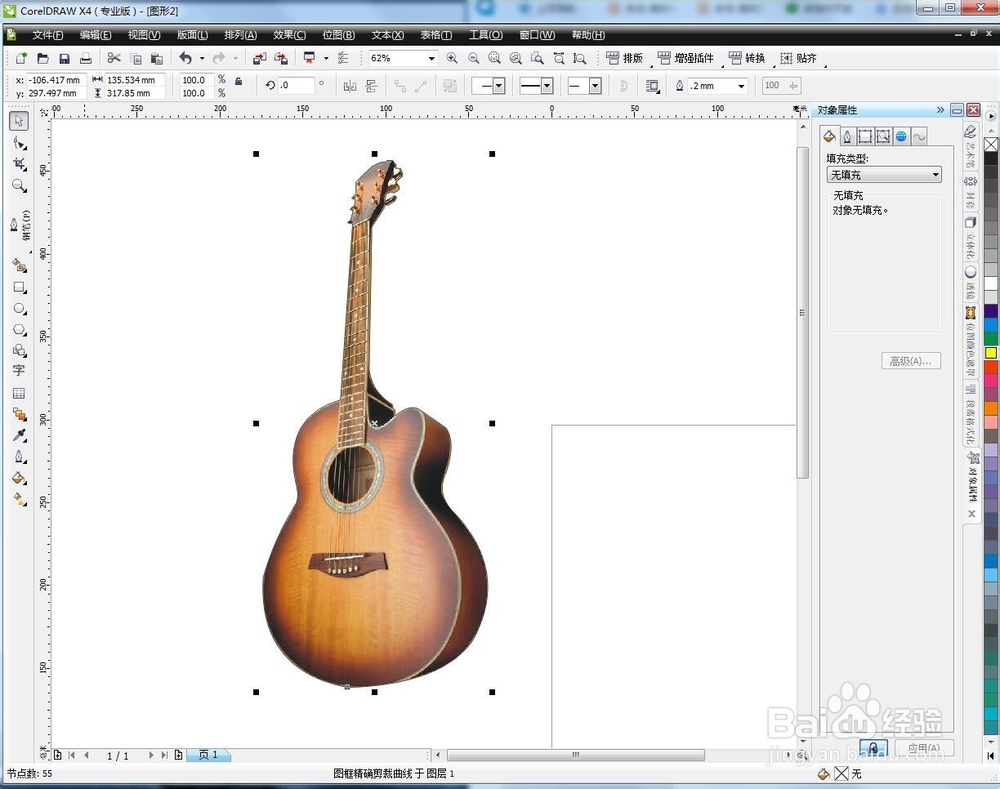Open the zoom level 62% dropdown
1000x789 pixels.
(x=432, y=58)
